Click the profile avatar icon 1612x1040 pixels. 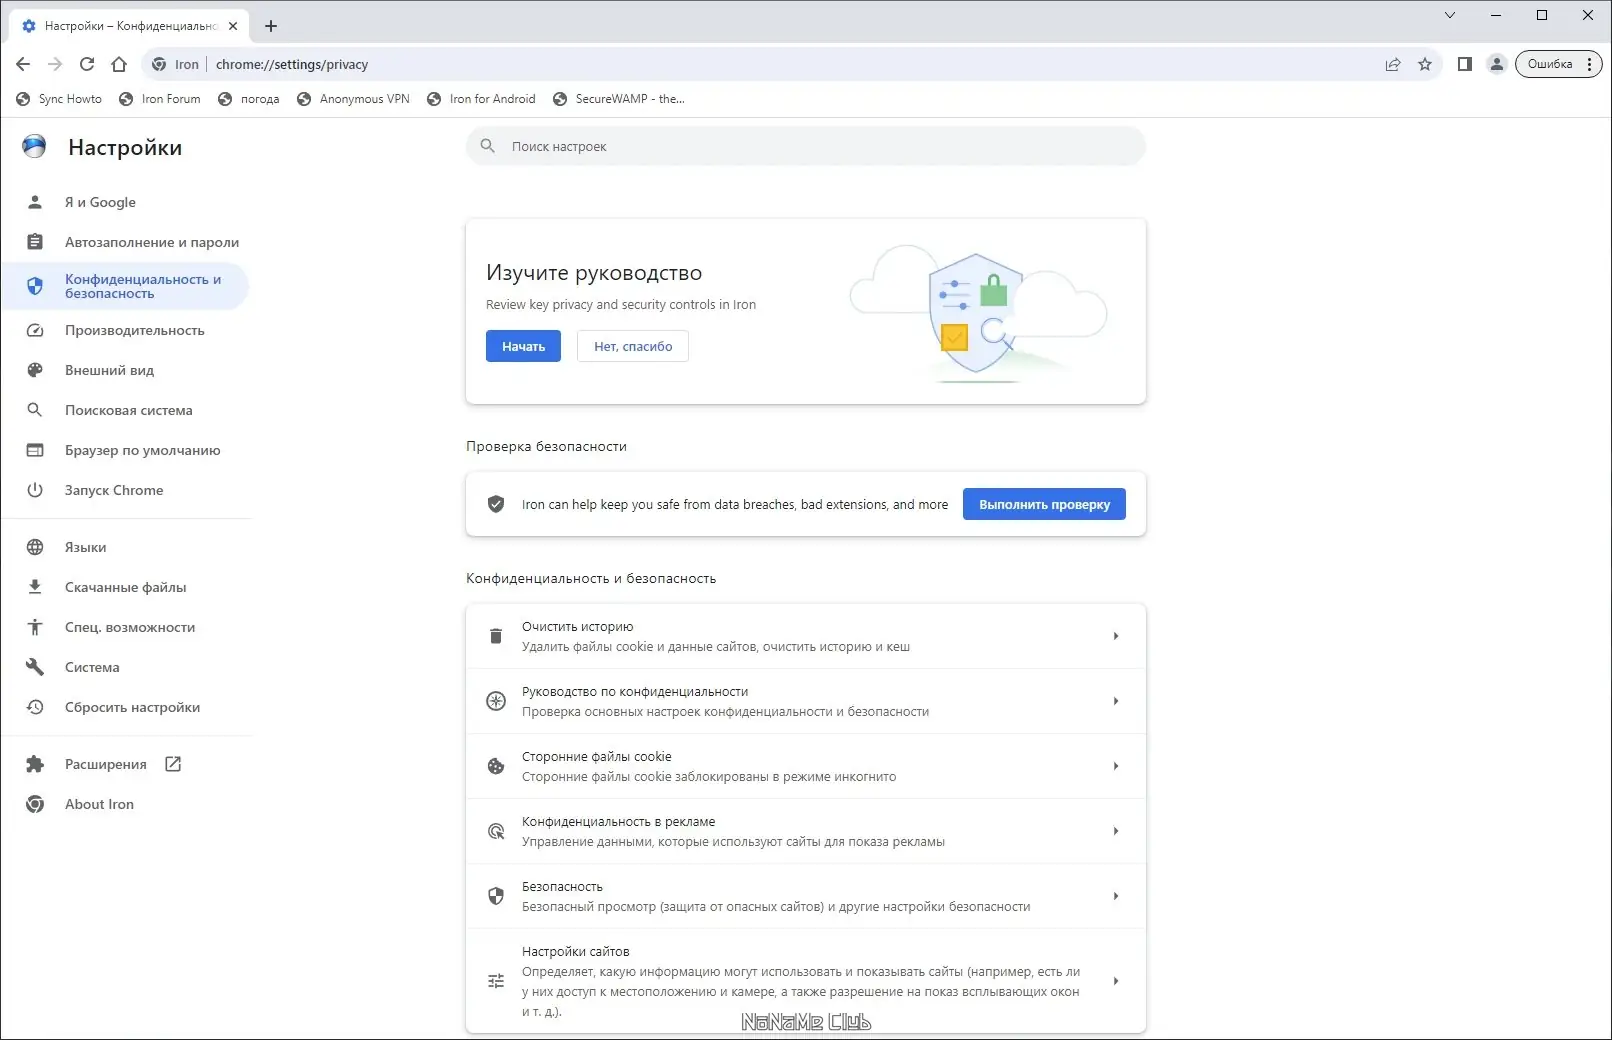pyautogui.click(x=1497, y=63)
